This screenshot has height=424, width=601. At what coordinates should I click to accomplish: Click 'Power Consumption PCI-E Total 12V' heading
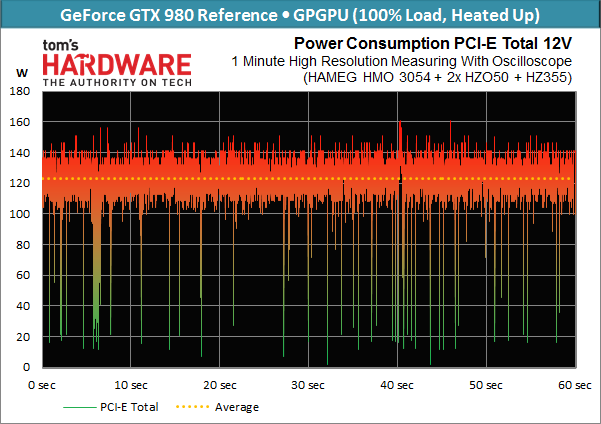click(433, 44)
